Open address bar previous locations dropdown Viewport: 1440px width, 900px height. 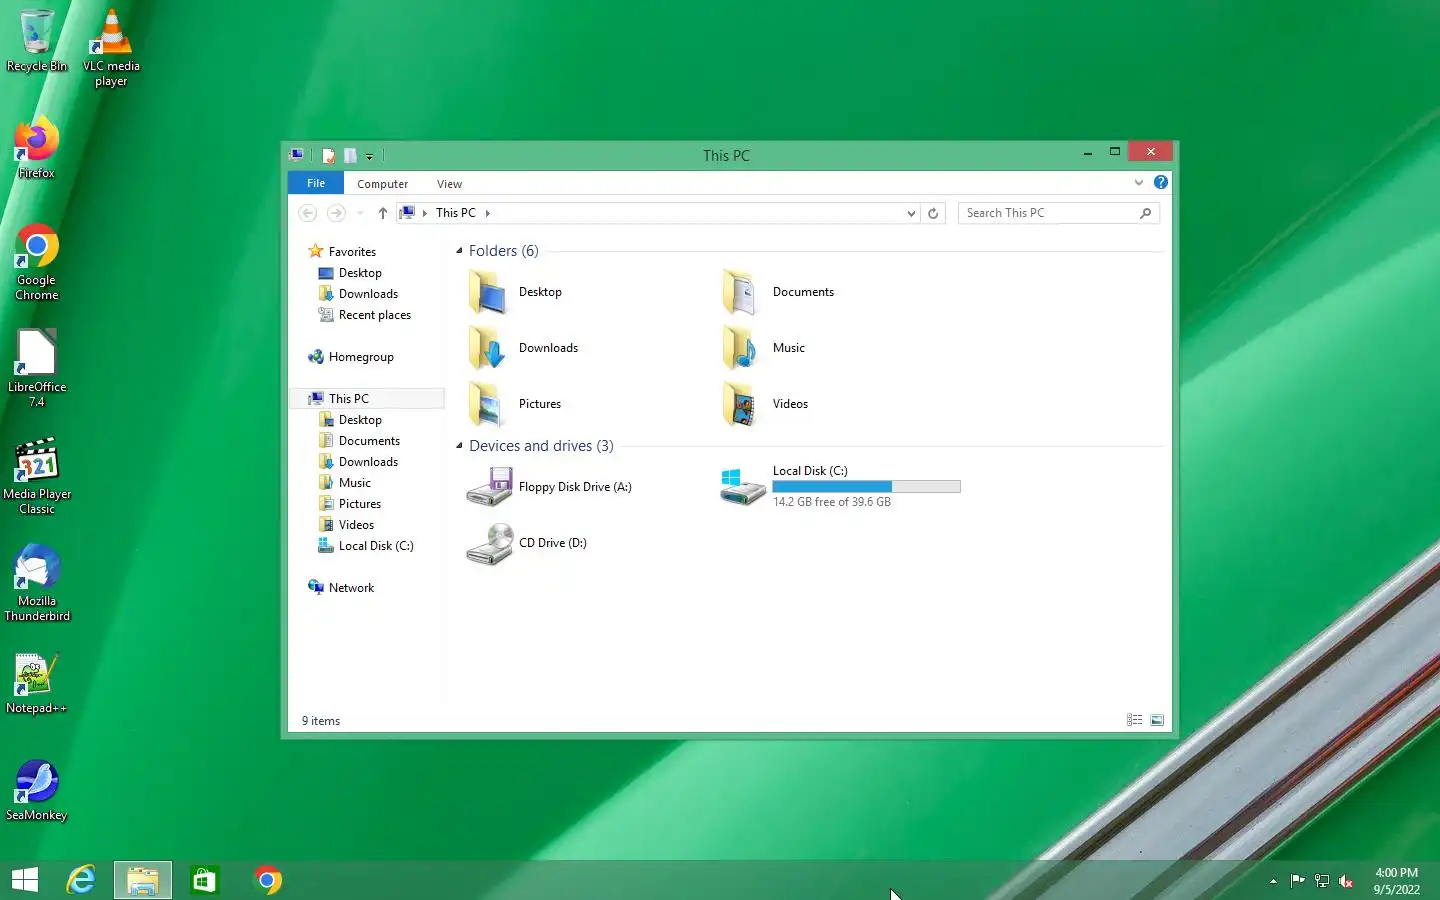tap(911, 213)
